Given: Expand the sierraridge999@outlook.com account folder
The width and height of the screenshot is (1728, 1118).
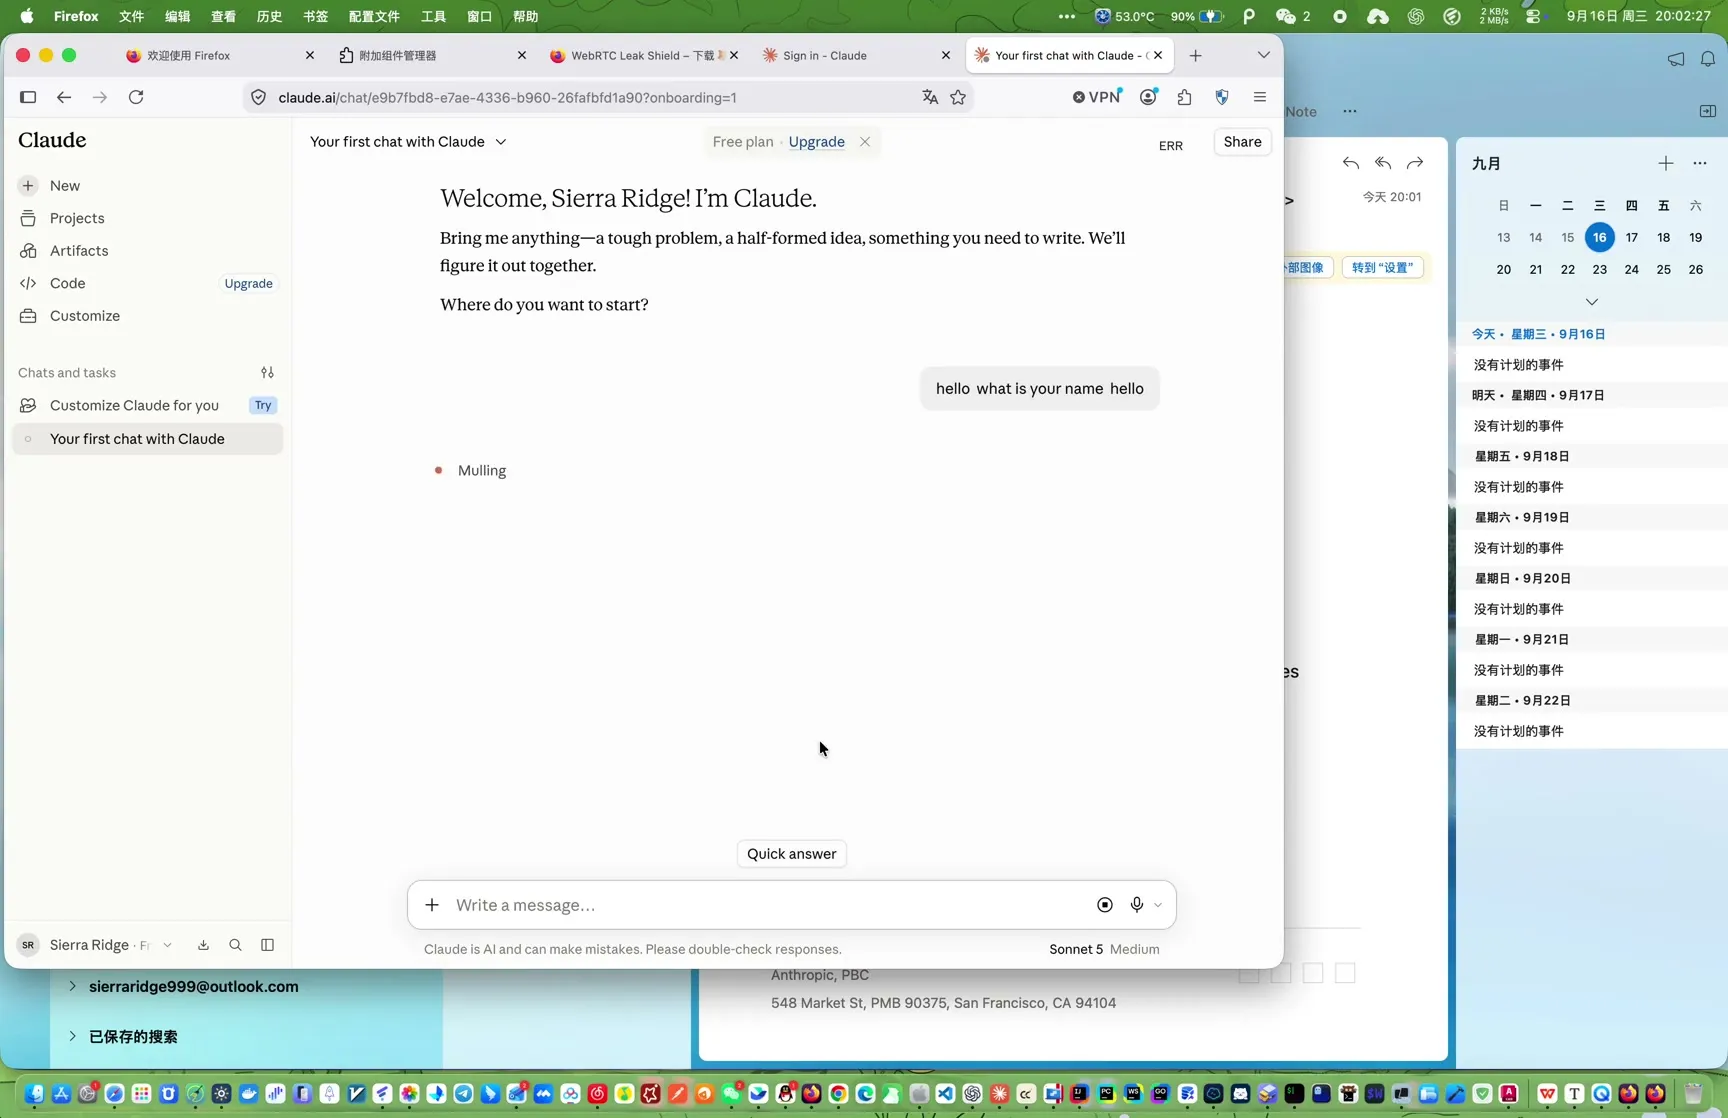Looking at the screenshot, I should pos(72,986).
